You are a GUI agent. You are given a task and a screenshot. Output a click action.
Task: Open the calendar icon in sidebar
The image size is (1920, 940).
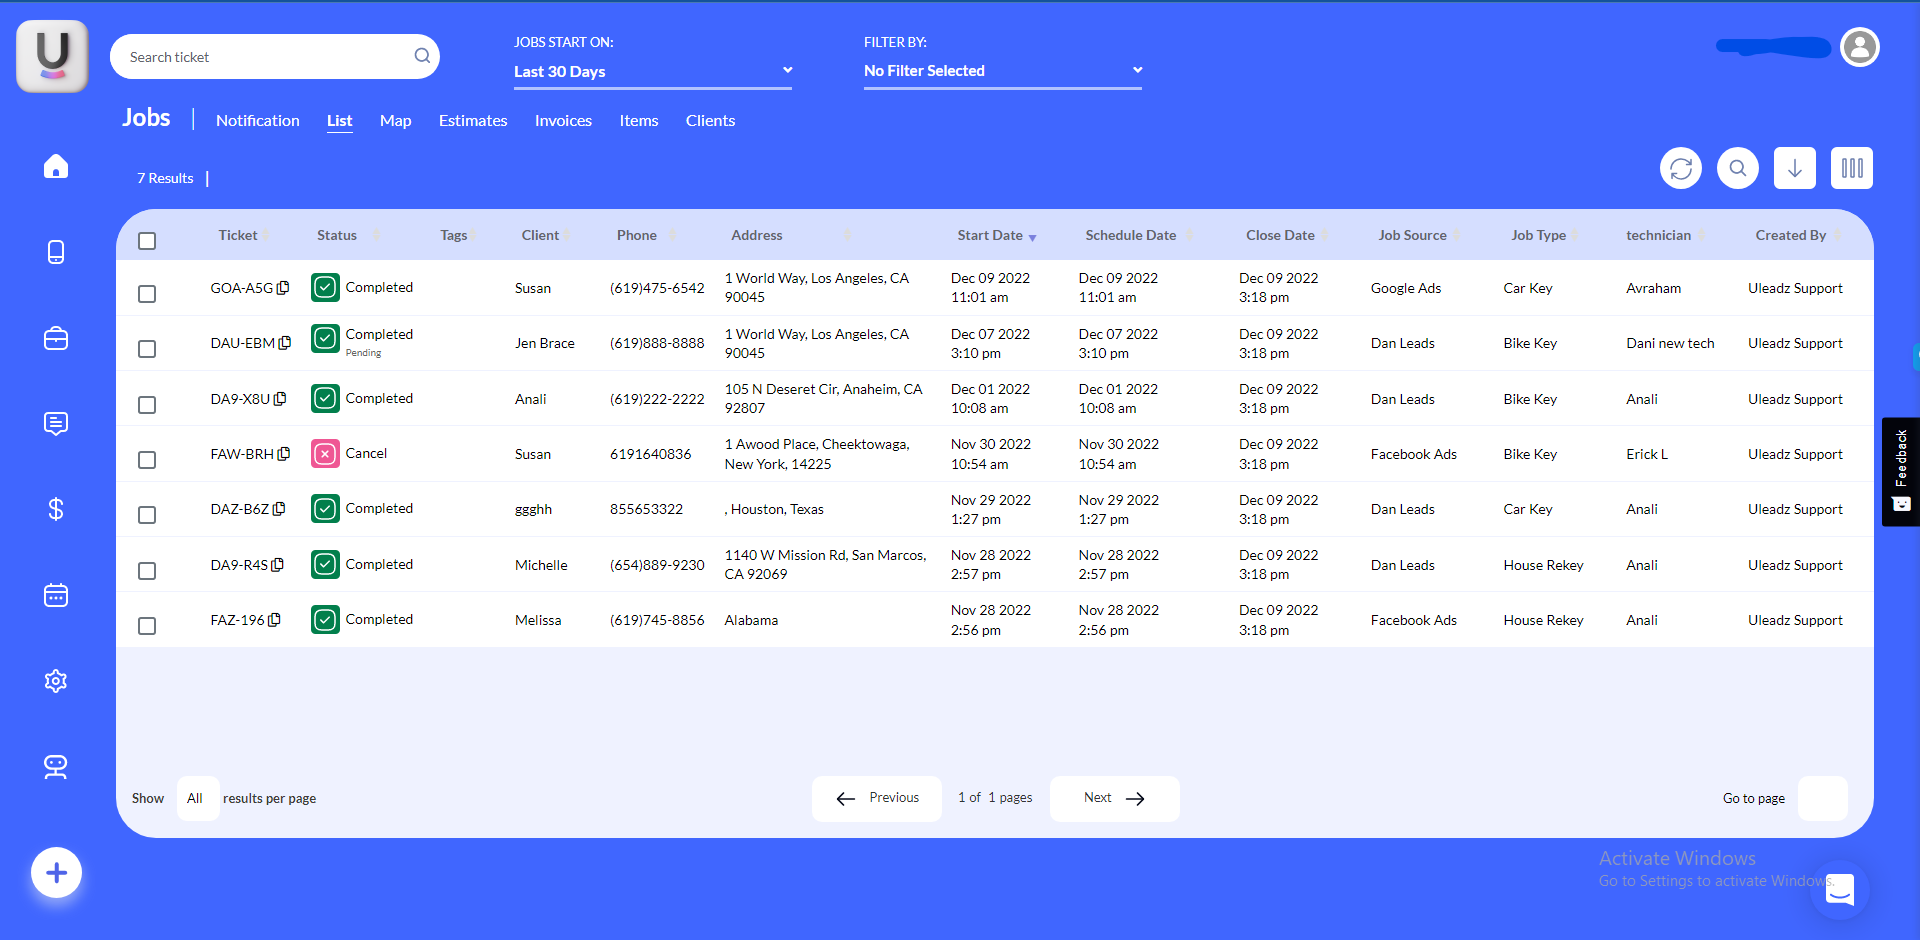56,596
